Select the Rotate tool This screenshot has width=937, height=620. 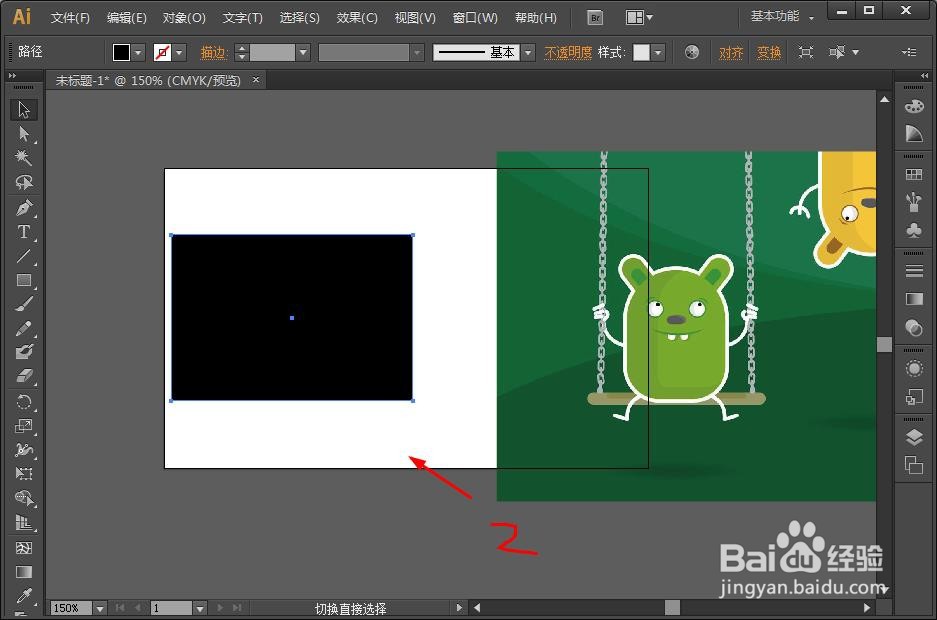coord(24,401)
